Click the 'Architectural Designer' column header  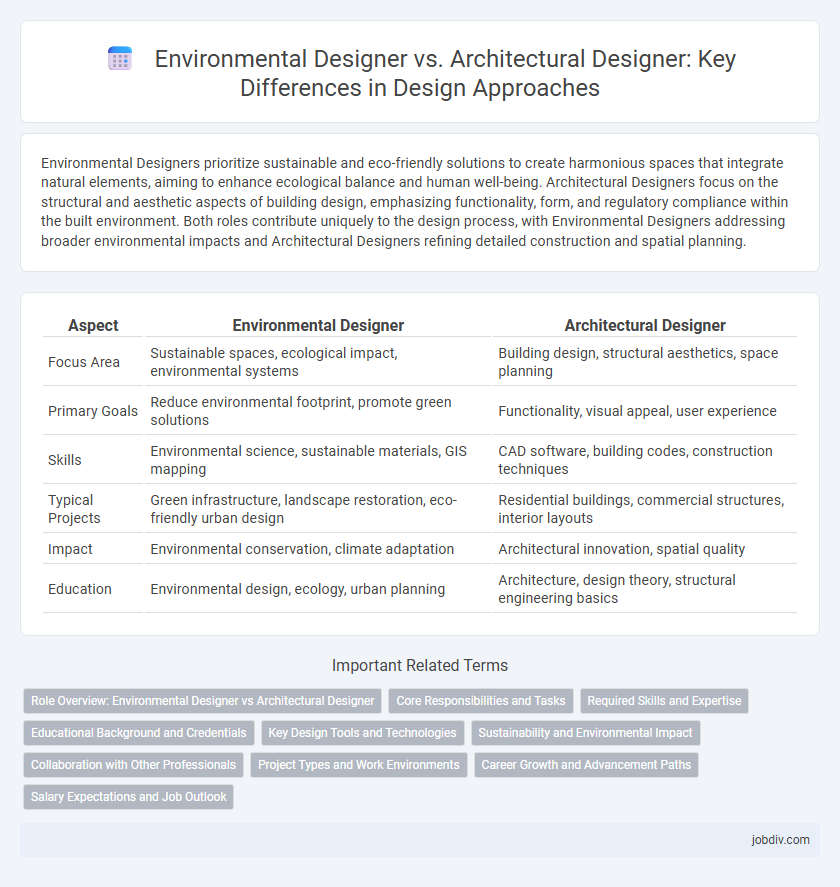[x=645, y=325]
